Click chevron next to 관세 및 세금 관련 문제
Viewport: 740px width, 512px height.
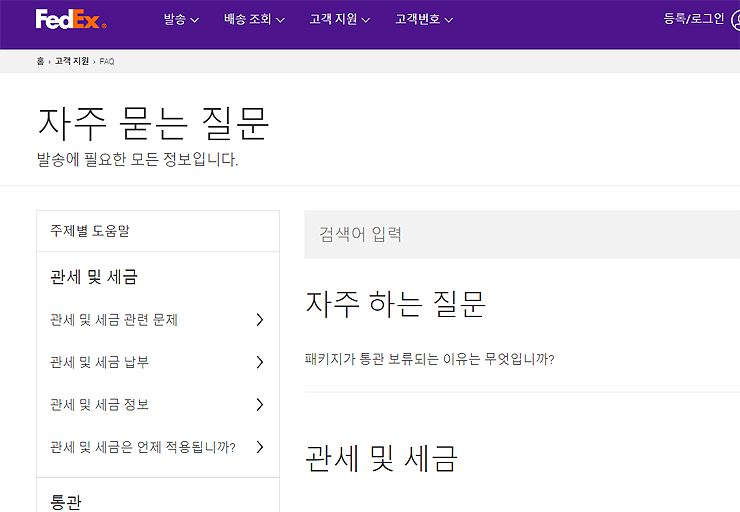pyautogui.click(x=260, y=320)
